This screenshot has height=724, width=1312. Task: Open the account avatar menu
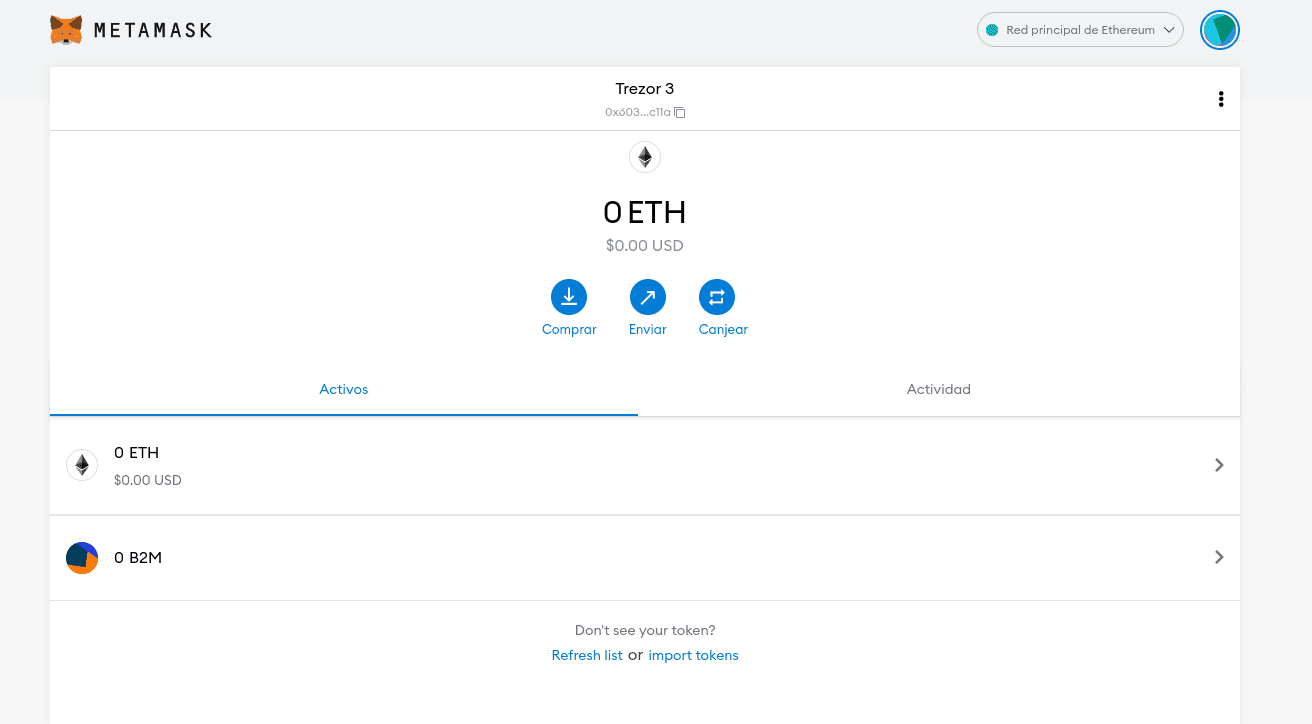pyautogui.click(x=1220, y=30)
